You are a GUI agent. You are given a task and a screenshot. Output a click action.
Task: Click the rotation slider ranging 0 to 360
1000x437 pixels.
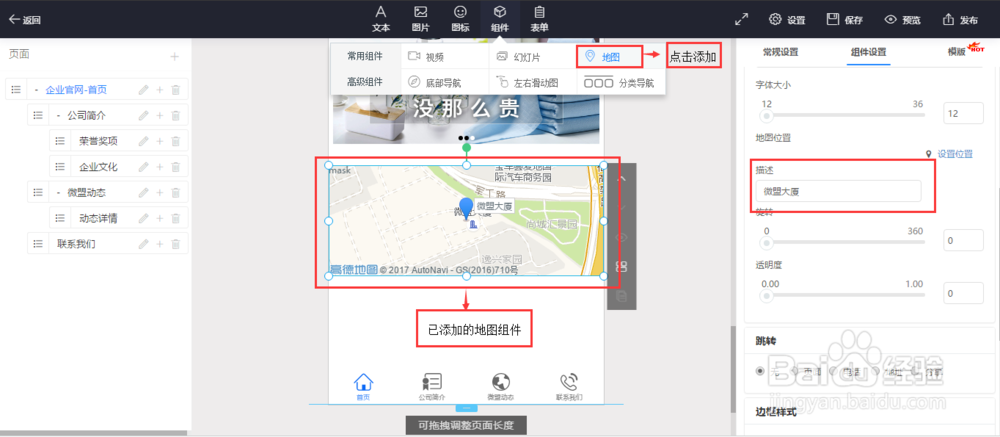pyautogui.click(x=843, y=242)
